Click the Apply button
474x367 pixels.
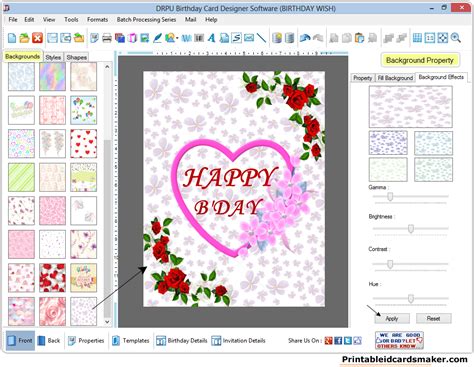pyautogui.click(x=392, y=318)
